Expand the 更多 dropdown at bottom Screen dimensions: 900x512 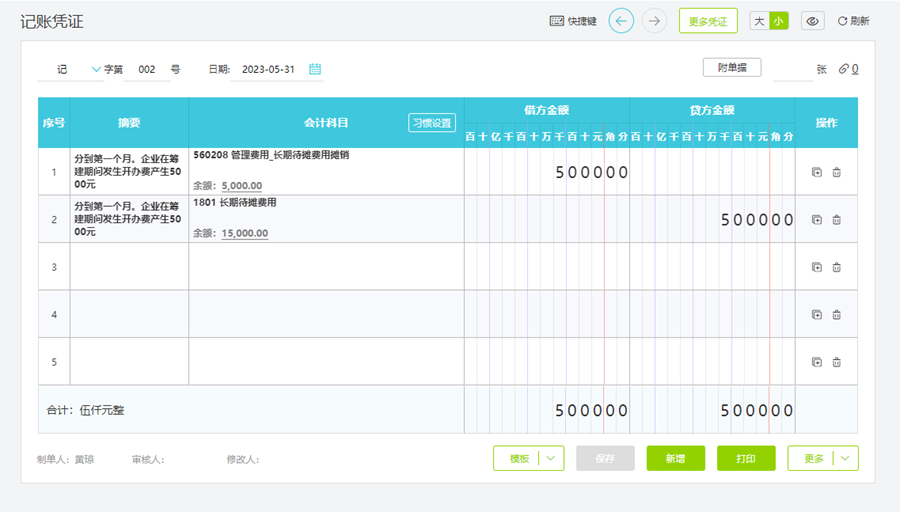[x=846, y=458]
